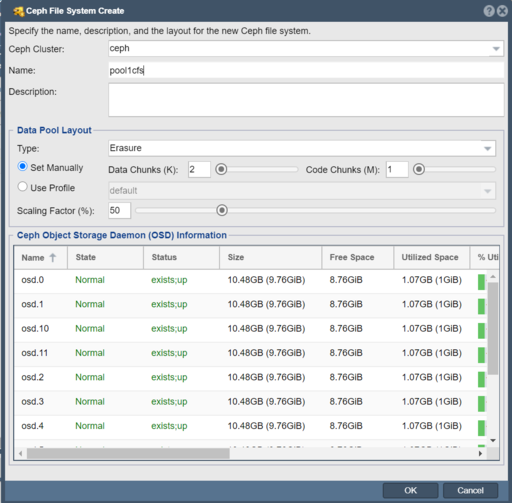Click the Normal state of osd.3
Image resolution: width=512 pixels, height=503 pixels.
coord(90,402)
